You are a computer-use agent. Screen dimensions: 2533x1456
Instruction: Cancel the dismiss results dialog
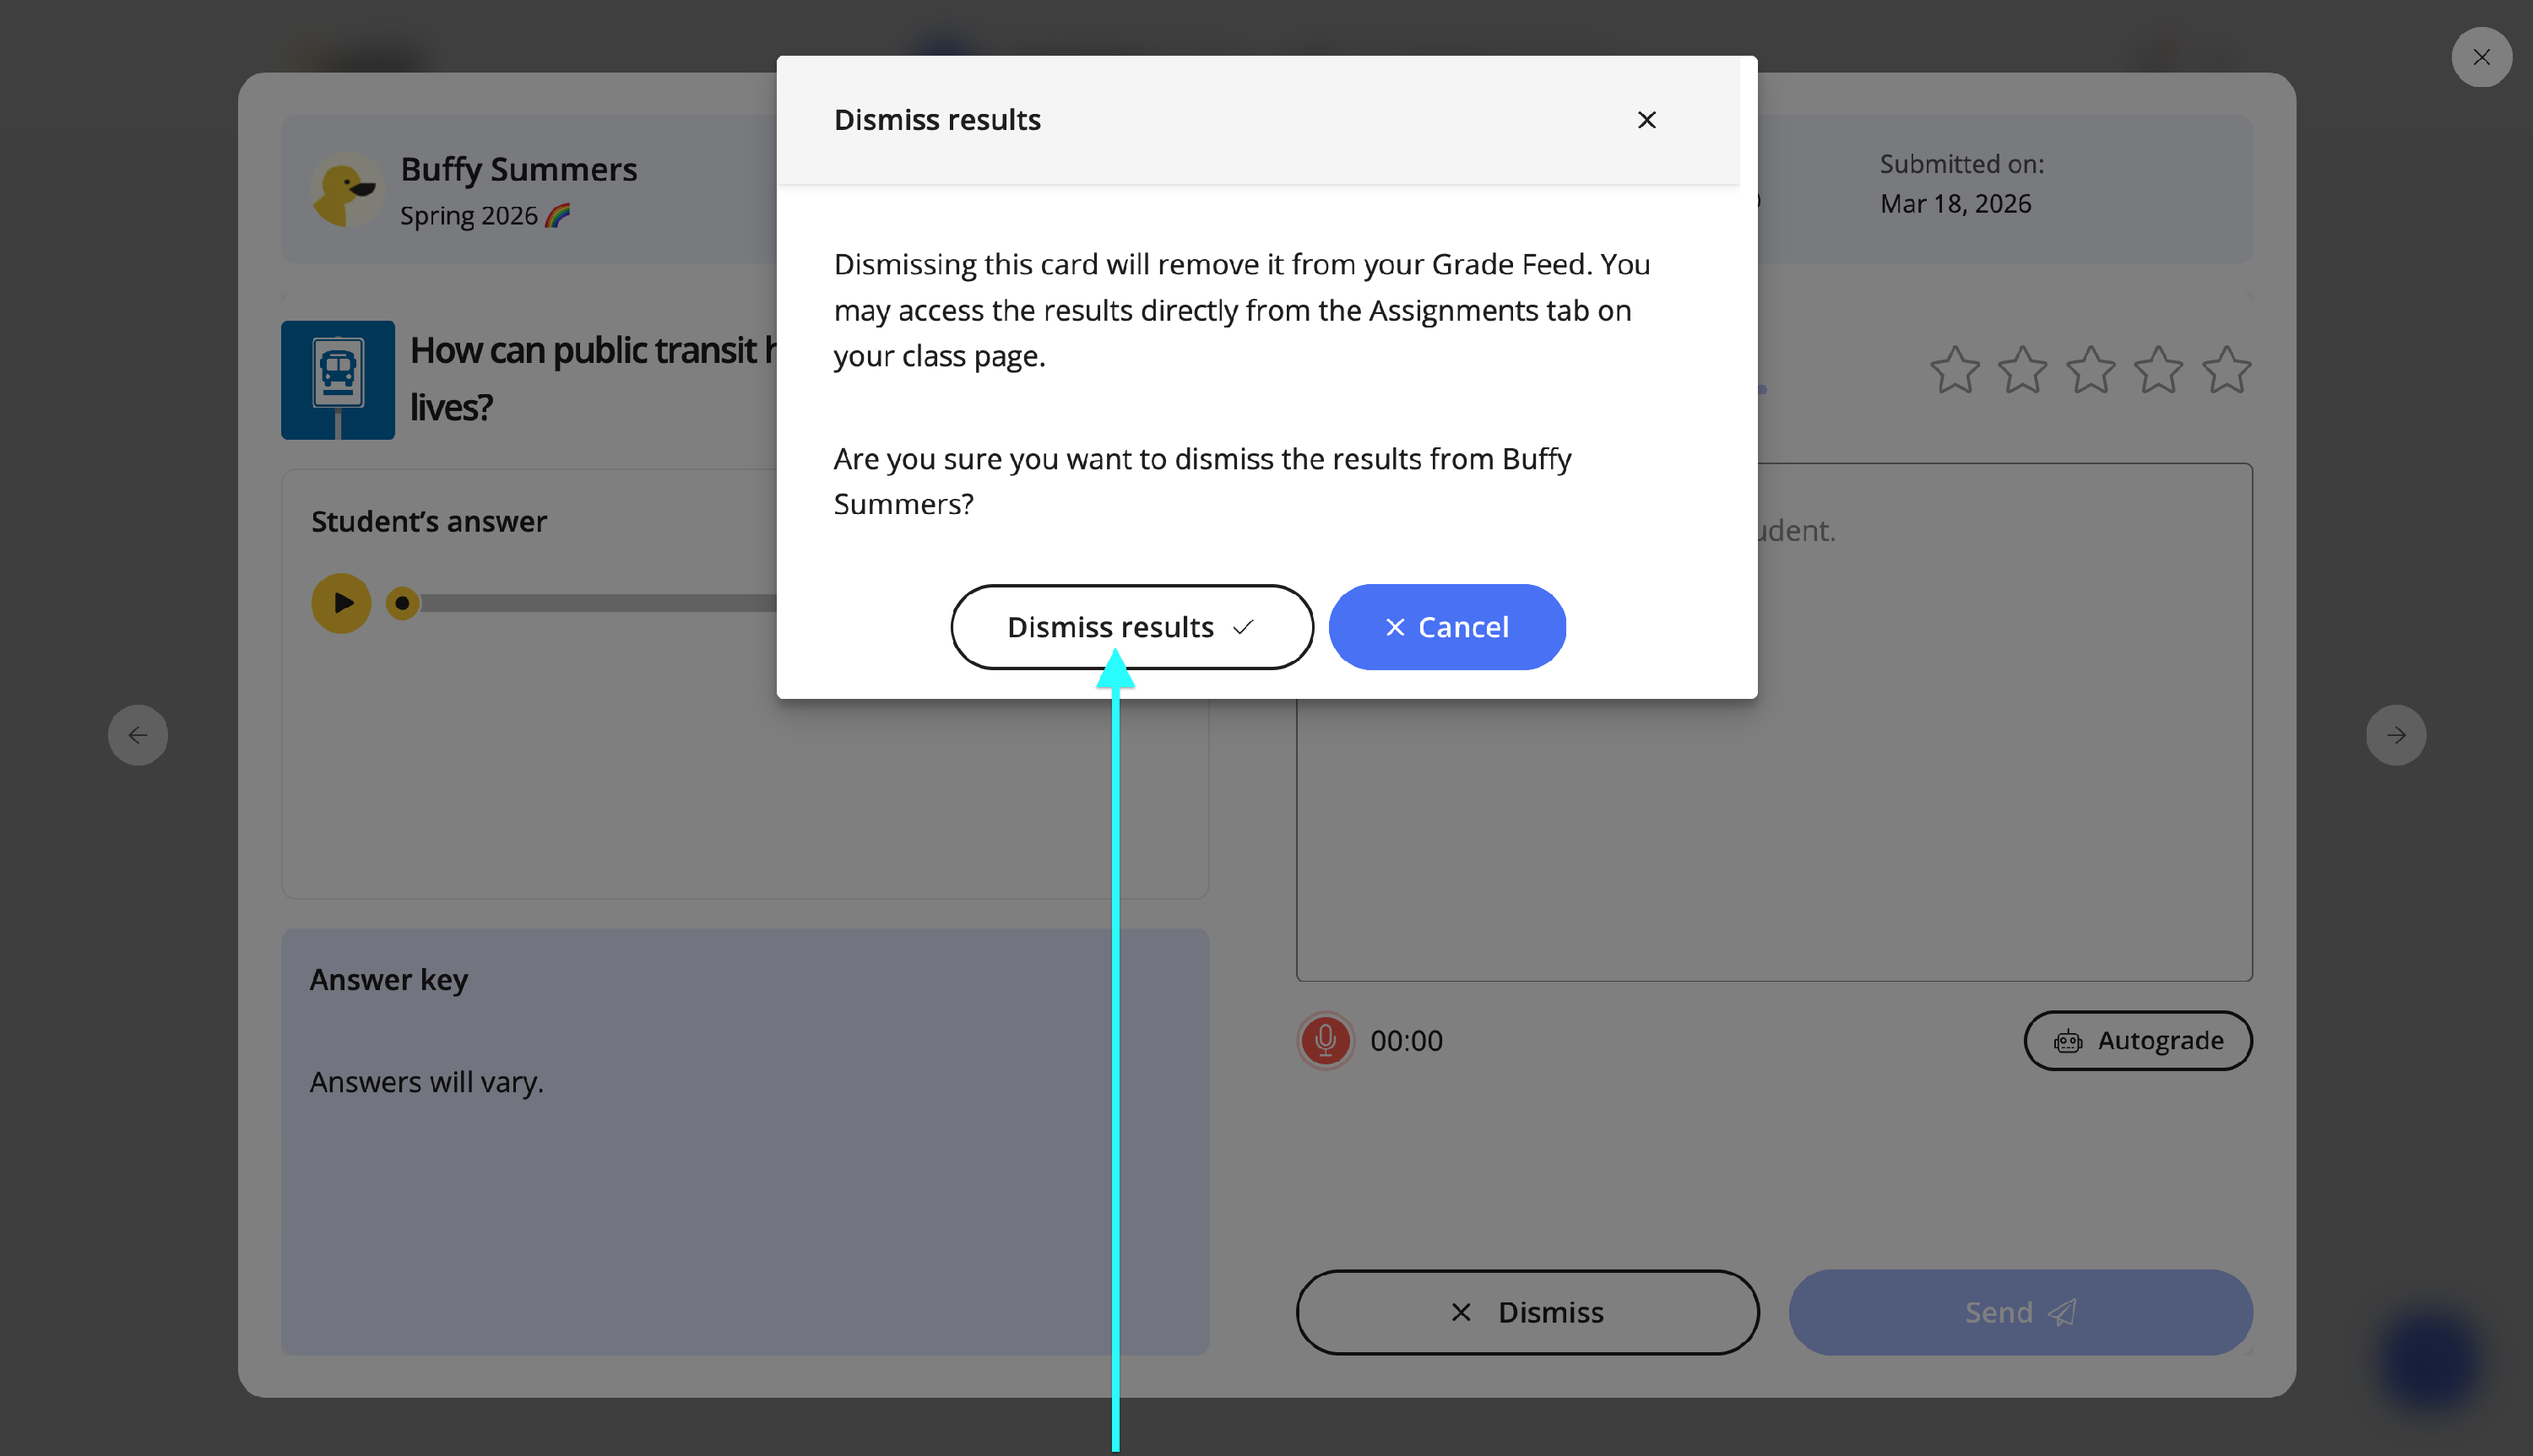(x=1446, y=627)
